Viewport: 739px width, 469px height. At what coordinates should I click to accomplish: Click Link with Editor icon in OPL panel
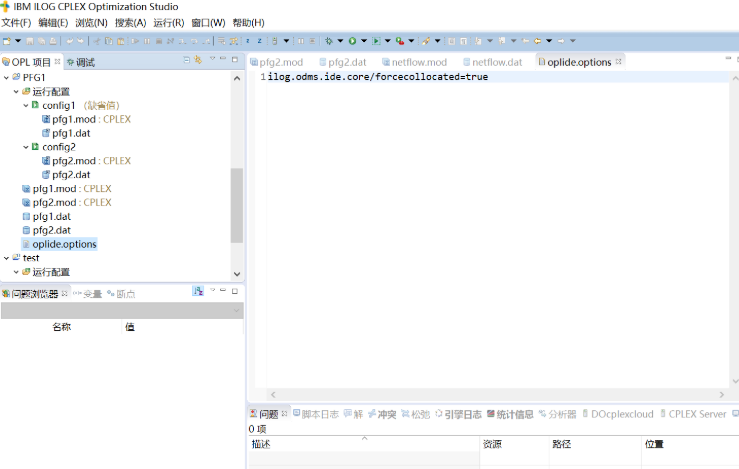[x=198, y=60]
